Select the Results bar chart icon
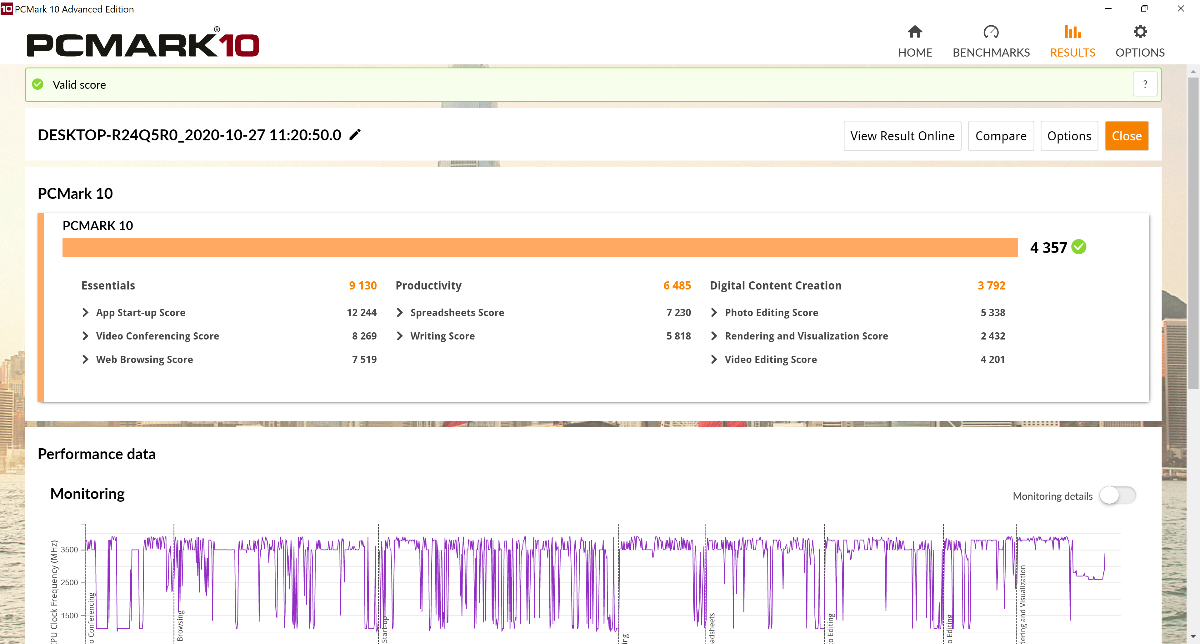Image resolution: width=1200 pixels, height=644 pixels. [1072, 32]
